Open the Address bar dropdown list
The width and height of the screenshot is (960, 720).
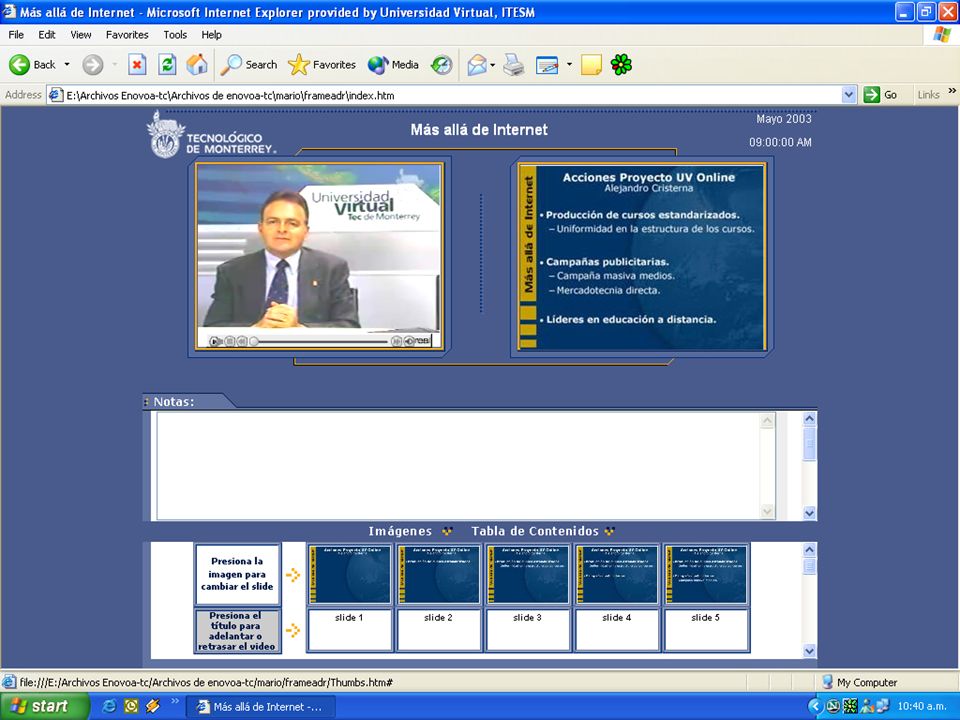(849, 95)
